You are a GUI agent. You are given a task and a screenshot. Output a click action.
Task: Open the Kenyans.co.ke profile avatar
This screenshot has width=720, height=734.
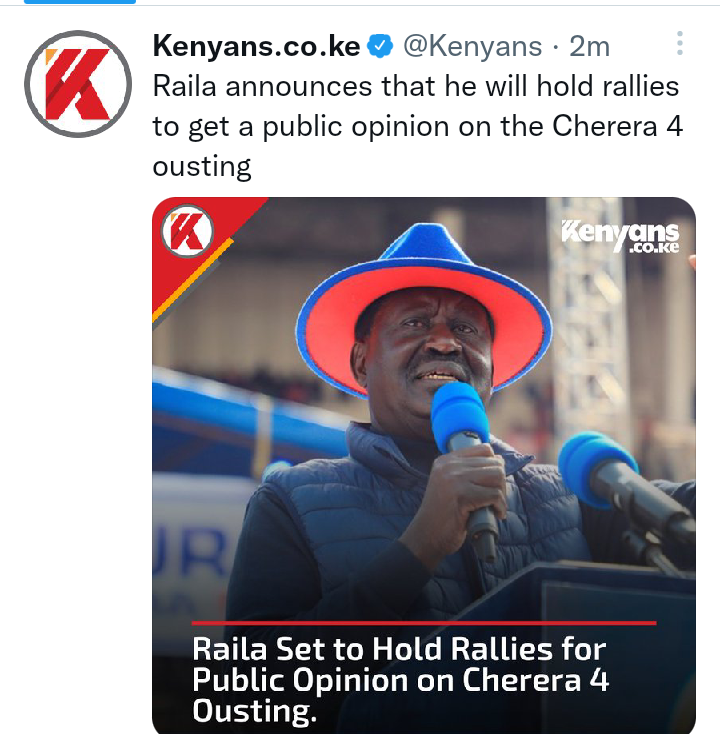click(x=78, y=84)
